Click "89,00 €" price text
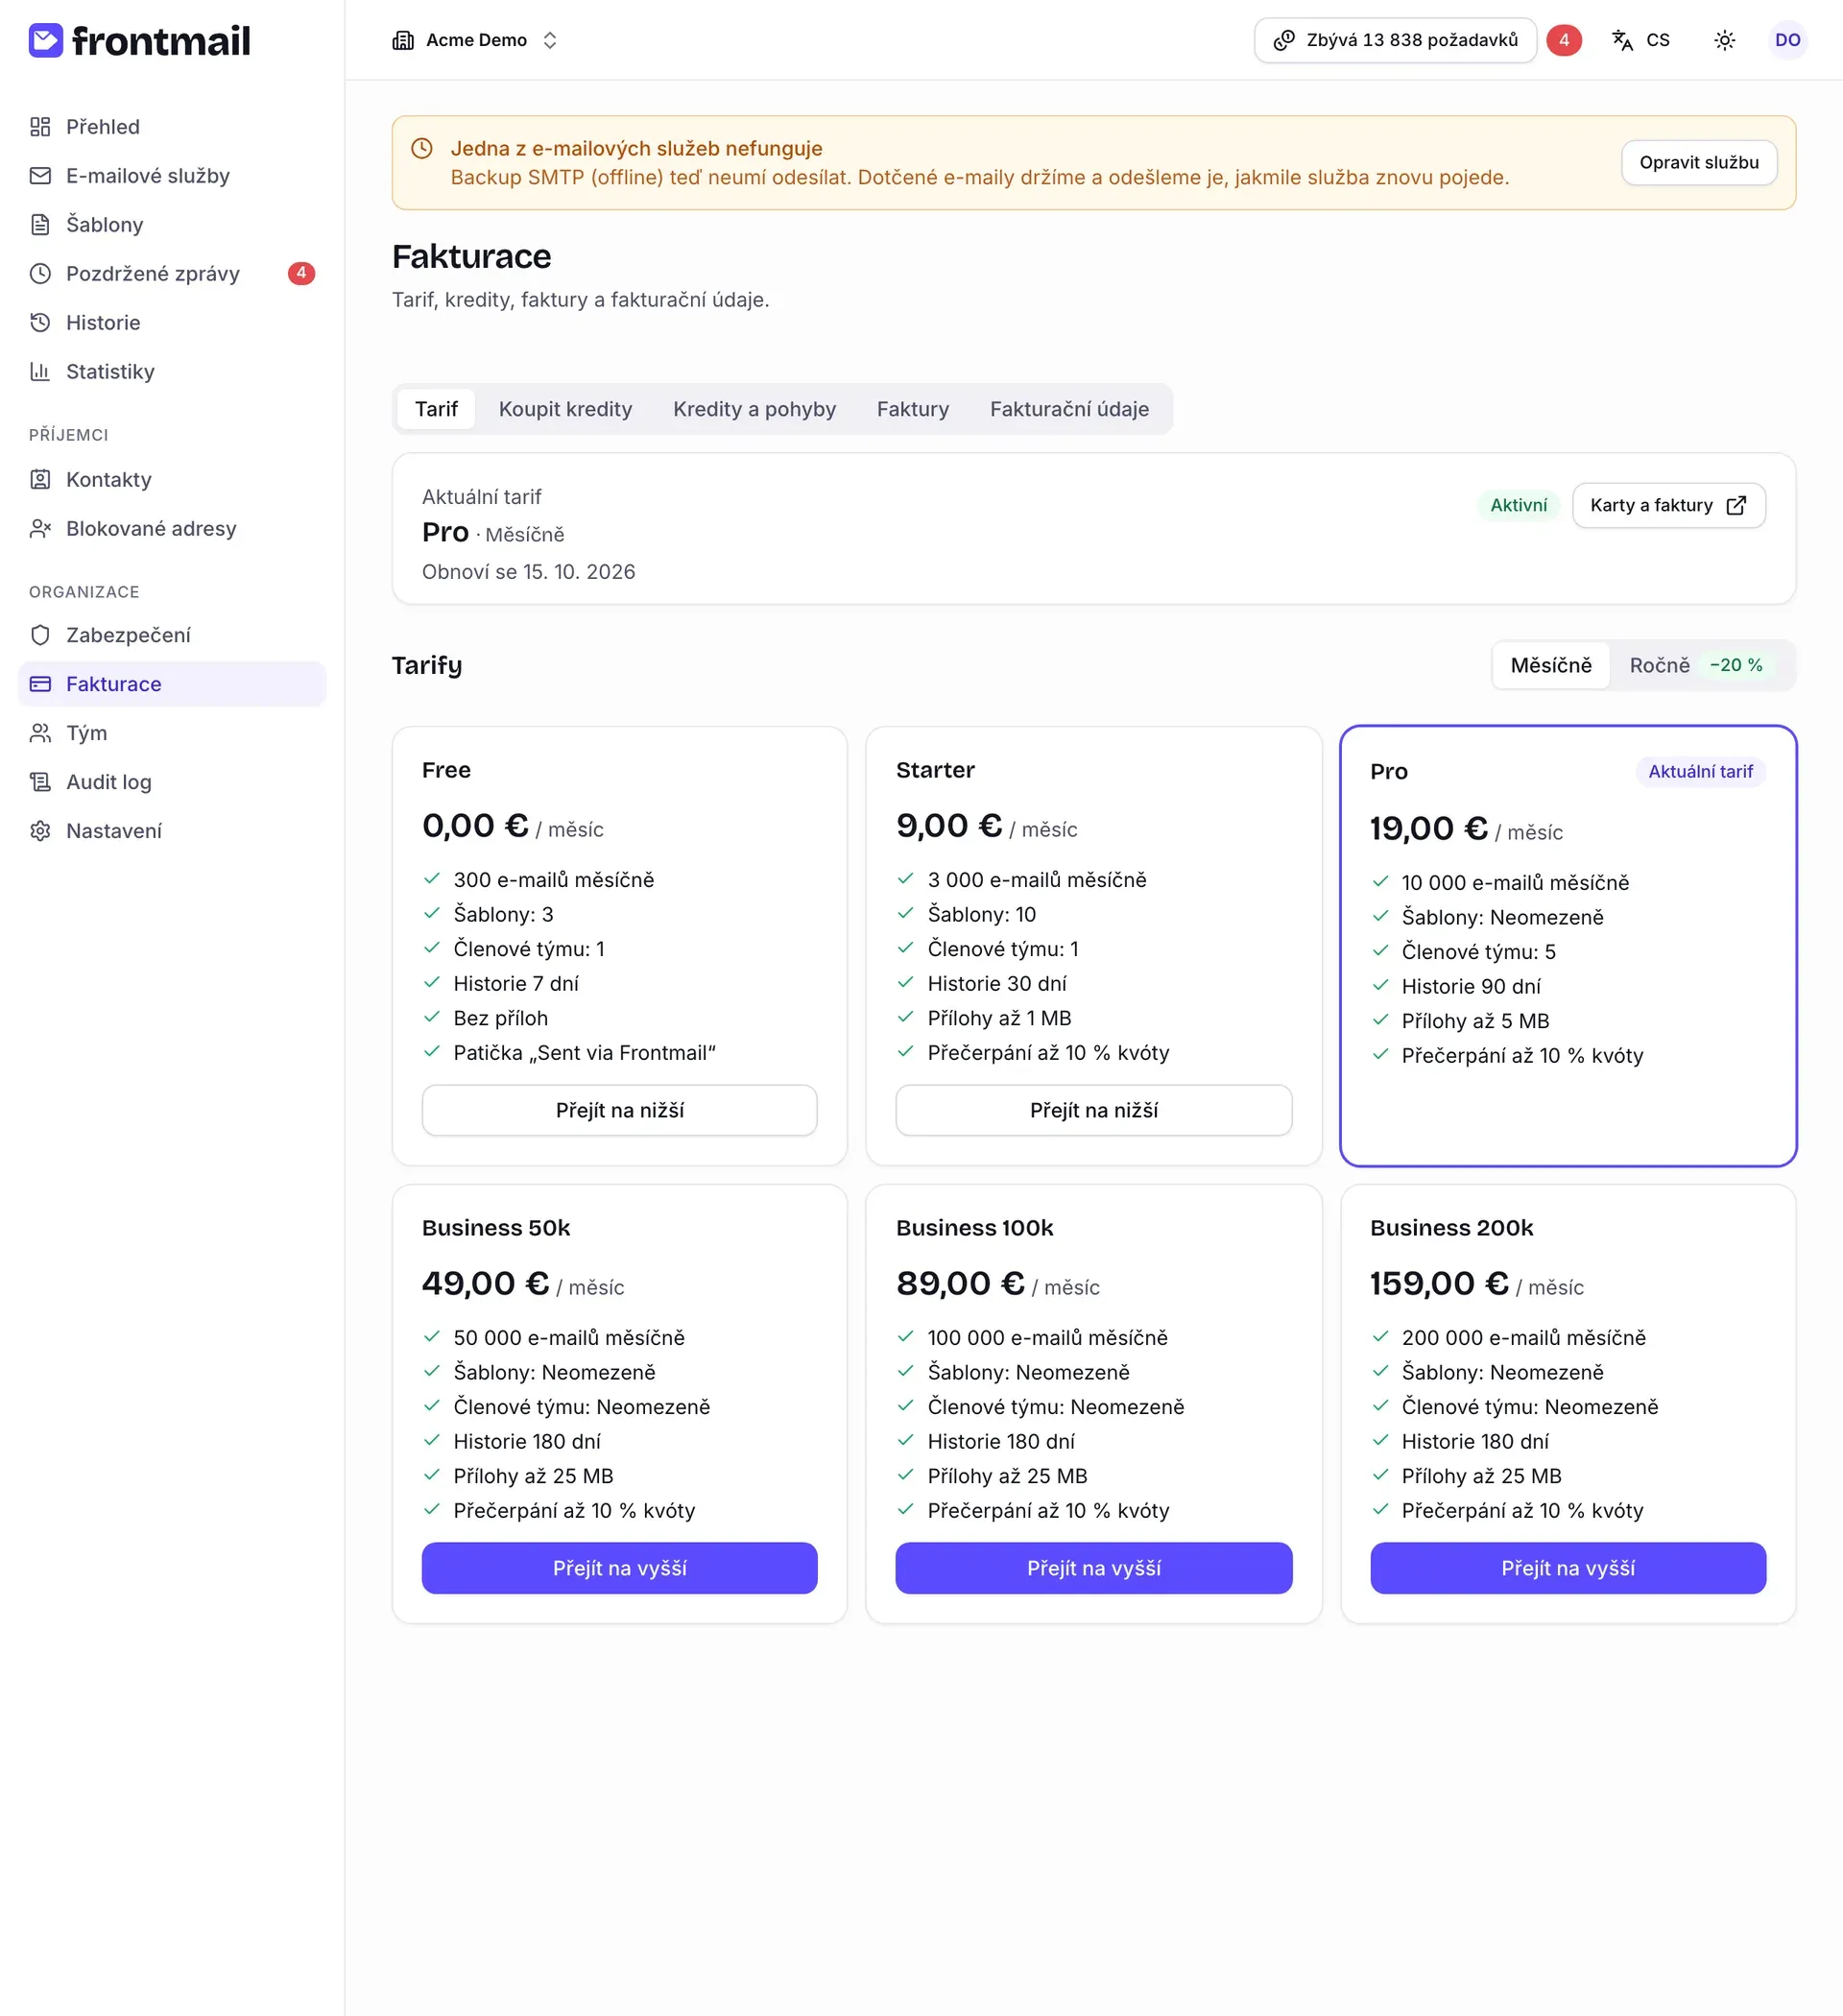This screenshot has height=2016, width=1843. point(959,1284)
